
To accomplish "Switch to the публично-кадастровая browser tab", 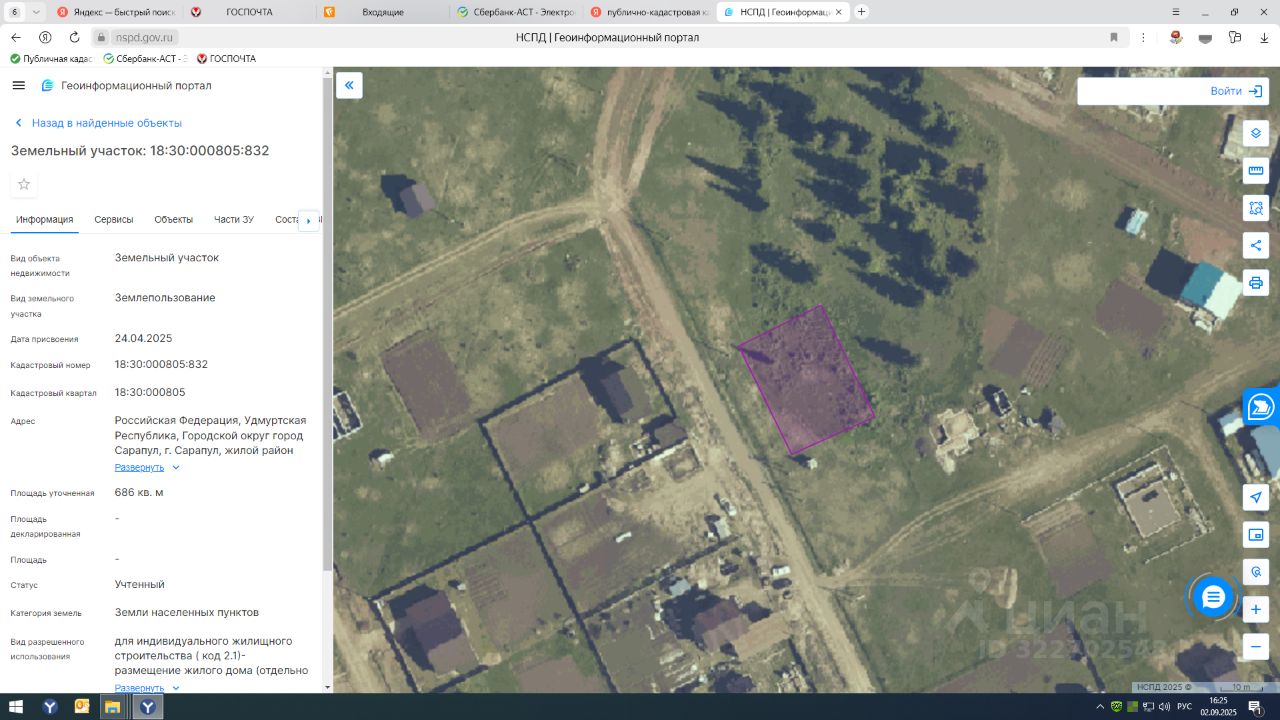I will click(648, 12).
